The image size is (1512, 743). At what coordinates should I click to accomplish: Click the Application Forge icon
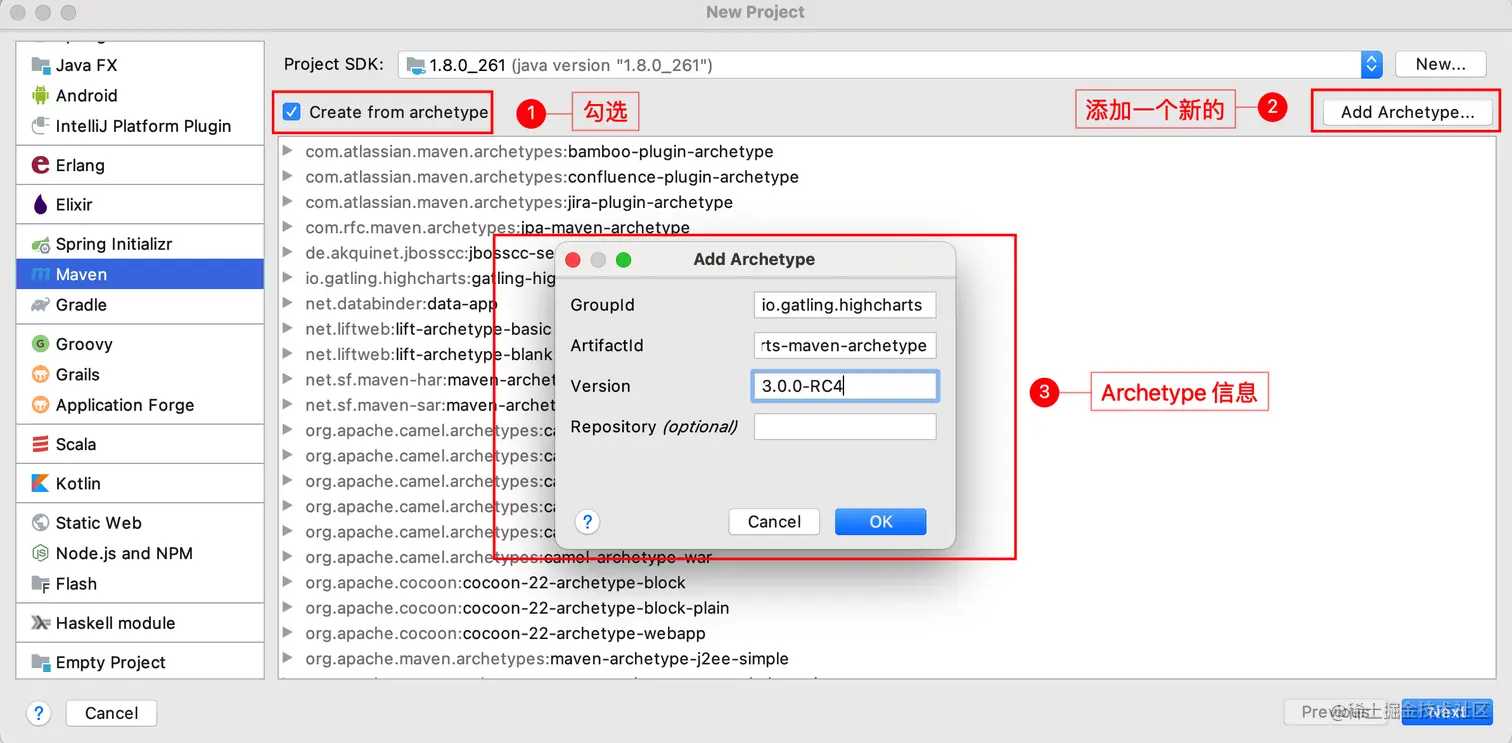40,405
